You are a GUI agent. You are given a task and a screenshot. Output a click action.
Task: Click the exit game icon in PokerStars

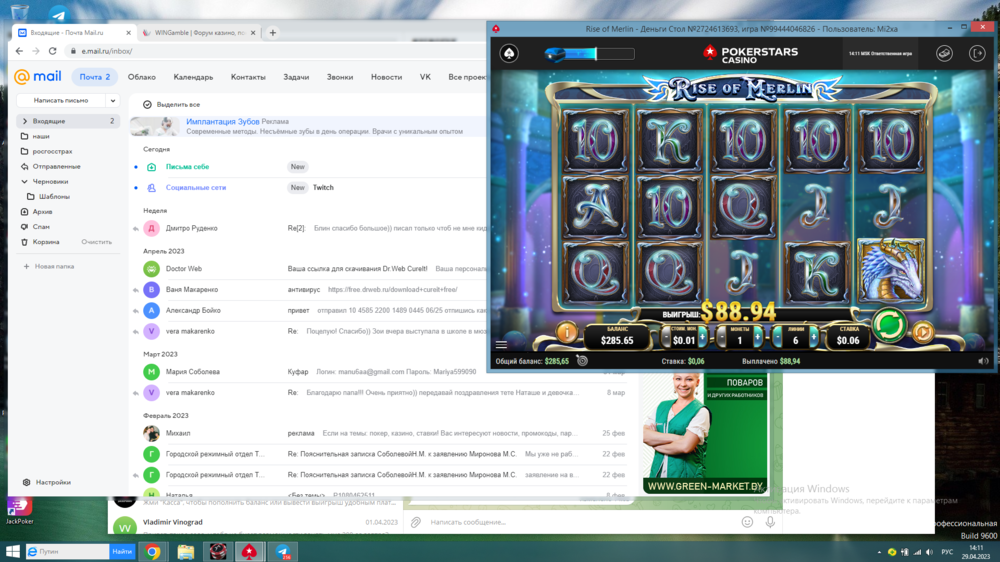coord(977,53)
